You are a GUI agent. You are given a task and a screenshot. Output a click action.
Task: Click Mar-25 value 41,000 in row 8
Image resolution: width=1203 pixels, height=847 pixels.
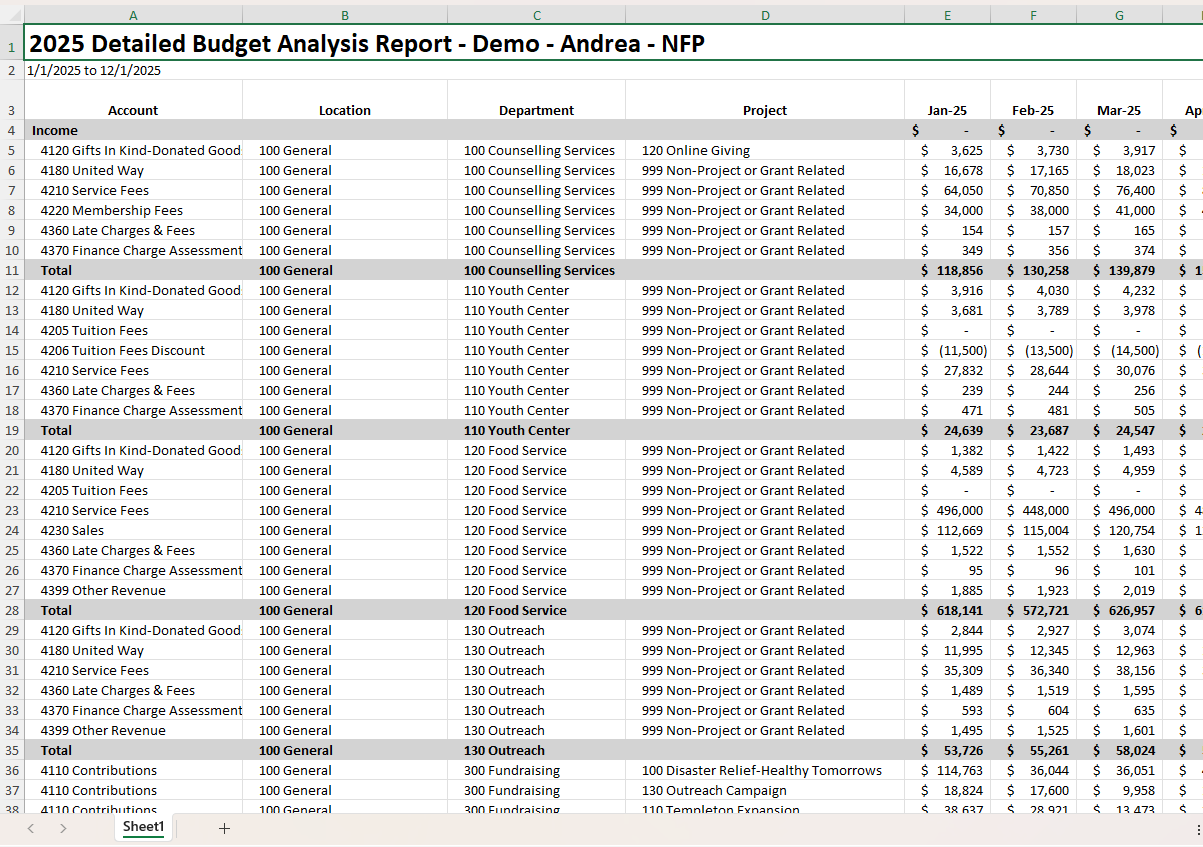(1119, 210)
